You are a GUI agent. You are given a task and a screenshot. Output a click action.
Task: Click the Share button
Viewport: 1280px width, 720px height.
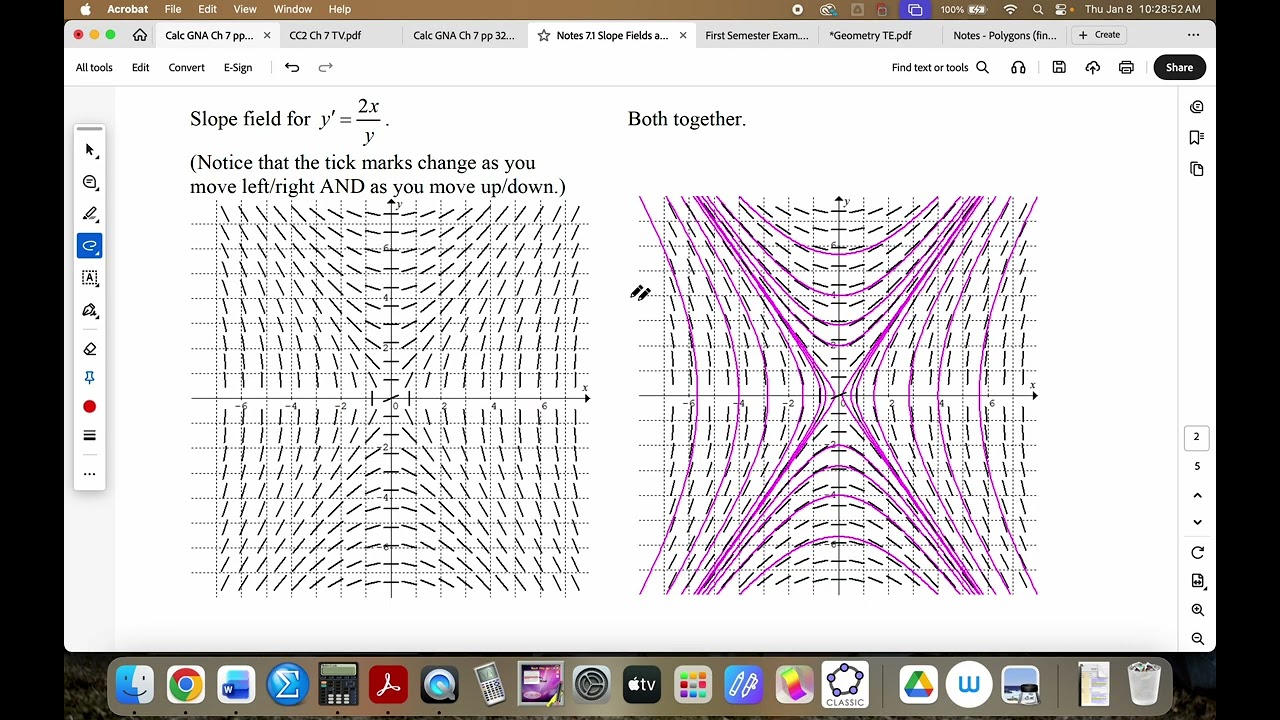point(1179,67)
